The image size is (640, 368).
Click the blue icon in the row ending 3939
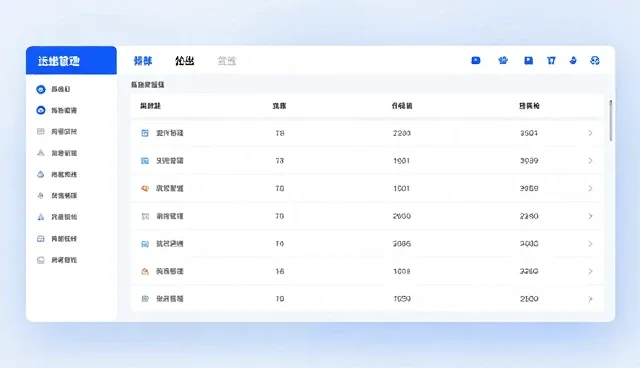pyautogui.click(x=145, y=161)
